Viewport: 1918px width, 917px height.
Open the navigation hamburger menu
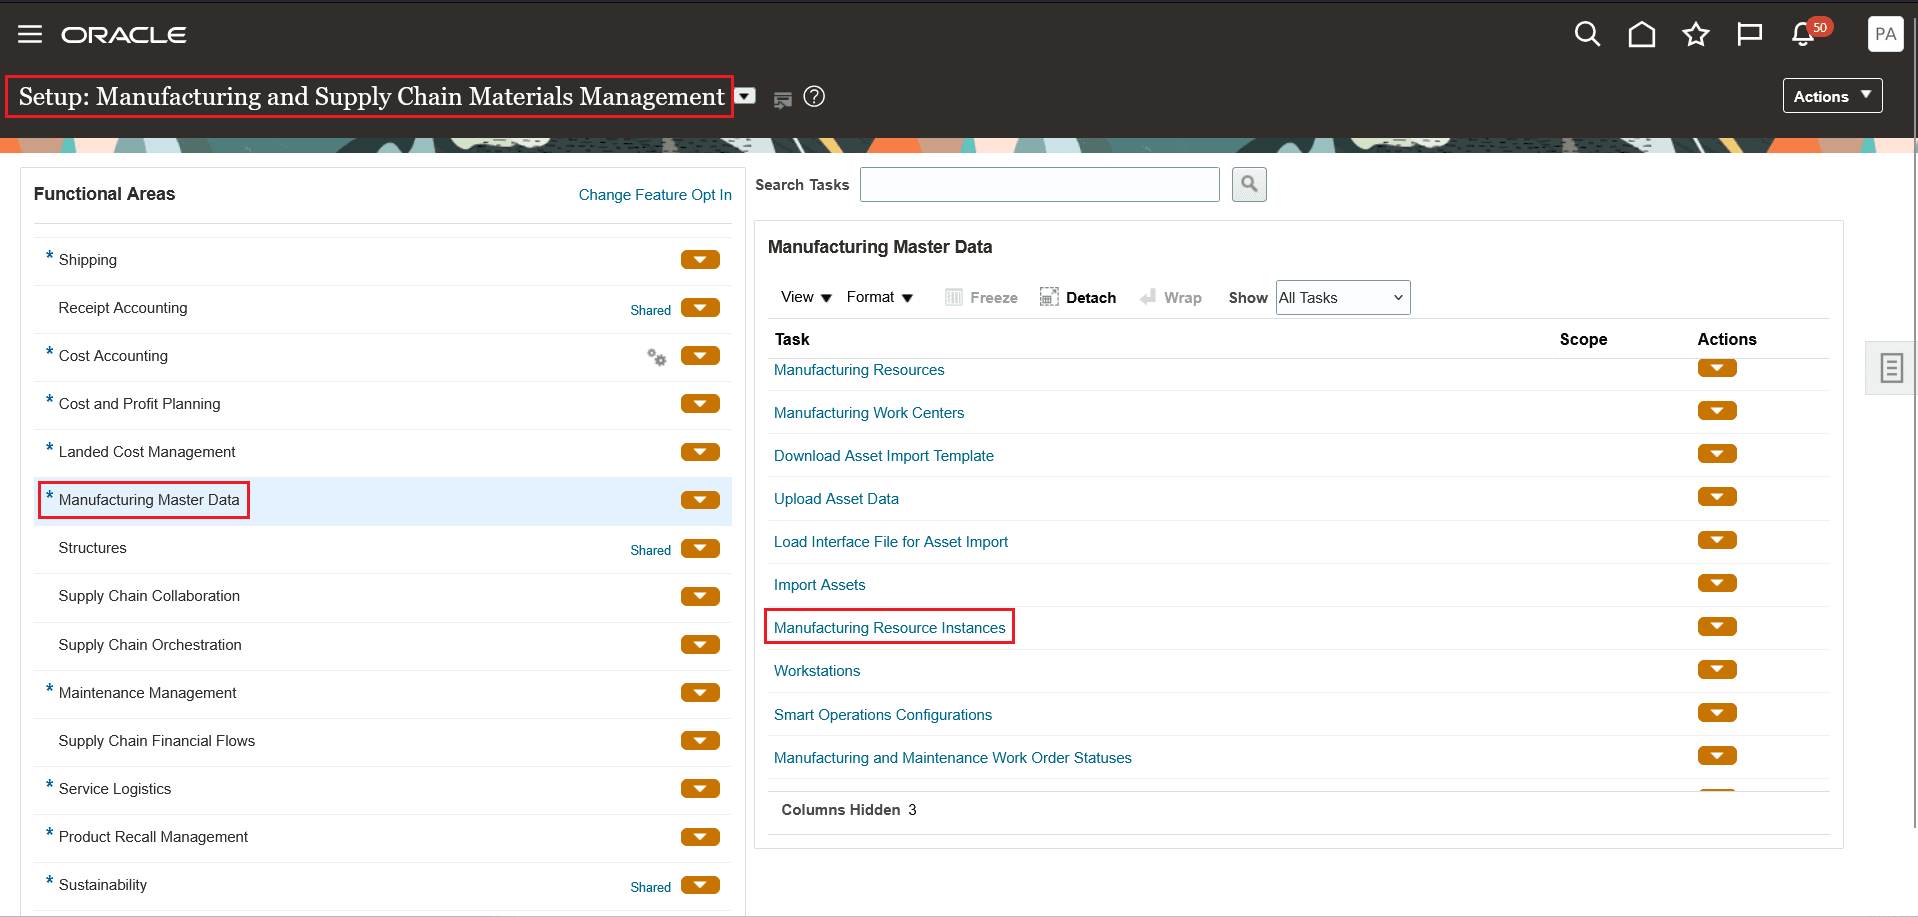30,33
